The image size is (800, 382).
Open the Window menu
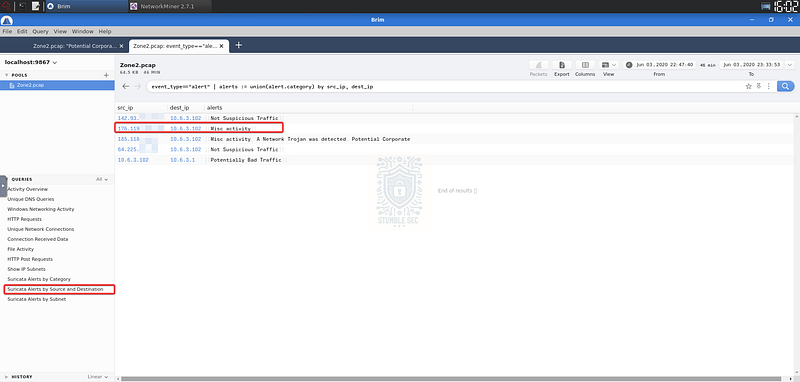coord(83,31)
